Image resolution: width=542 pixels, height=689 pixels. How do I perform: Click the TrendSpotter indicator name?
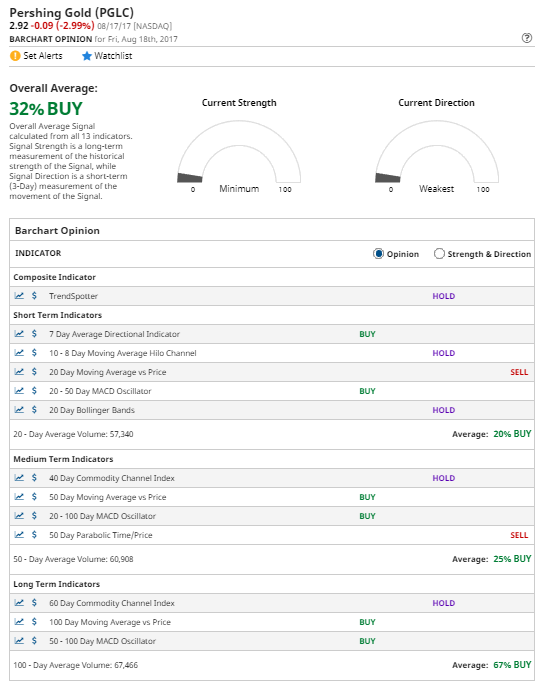point(73,296)
